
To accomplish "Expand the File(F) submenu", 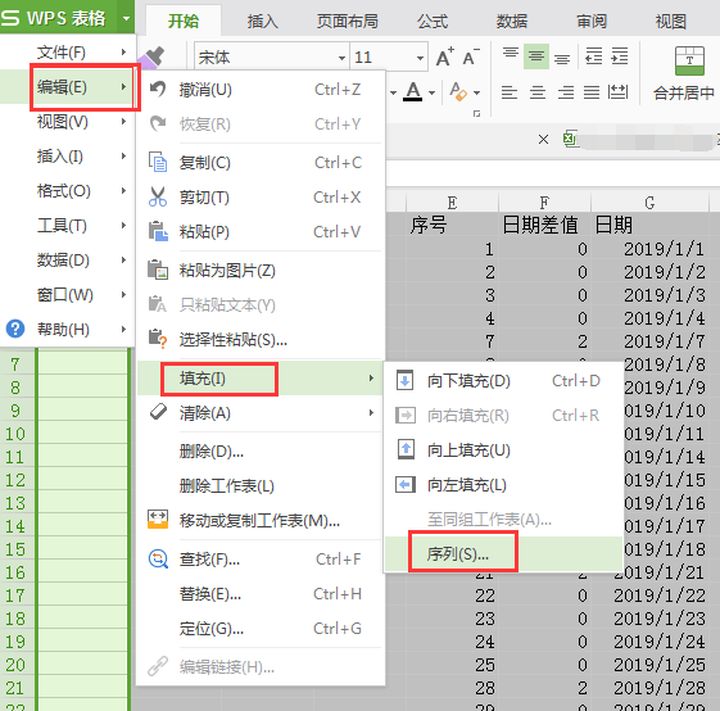I will click(124, 52).
